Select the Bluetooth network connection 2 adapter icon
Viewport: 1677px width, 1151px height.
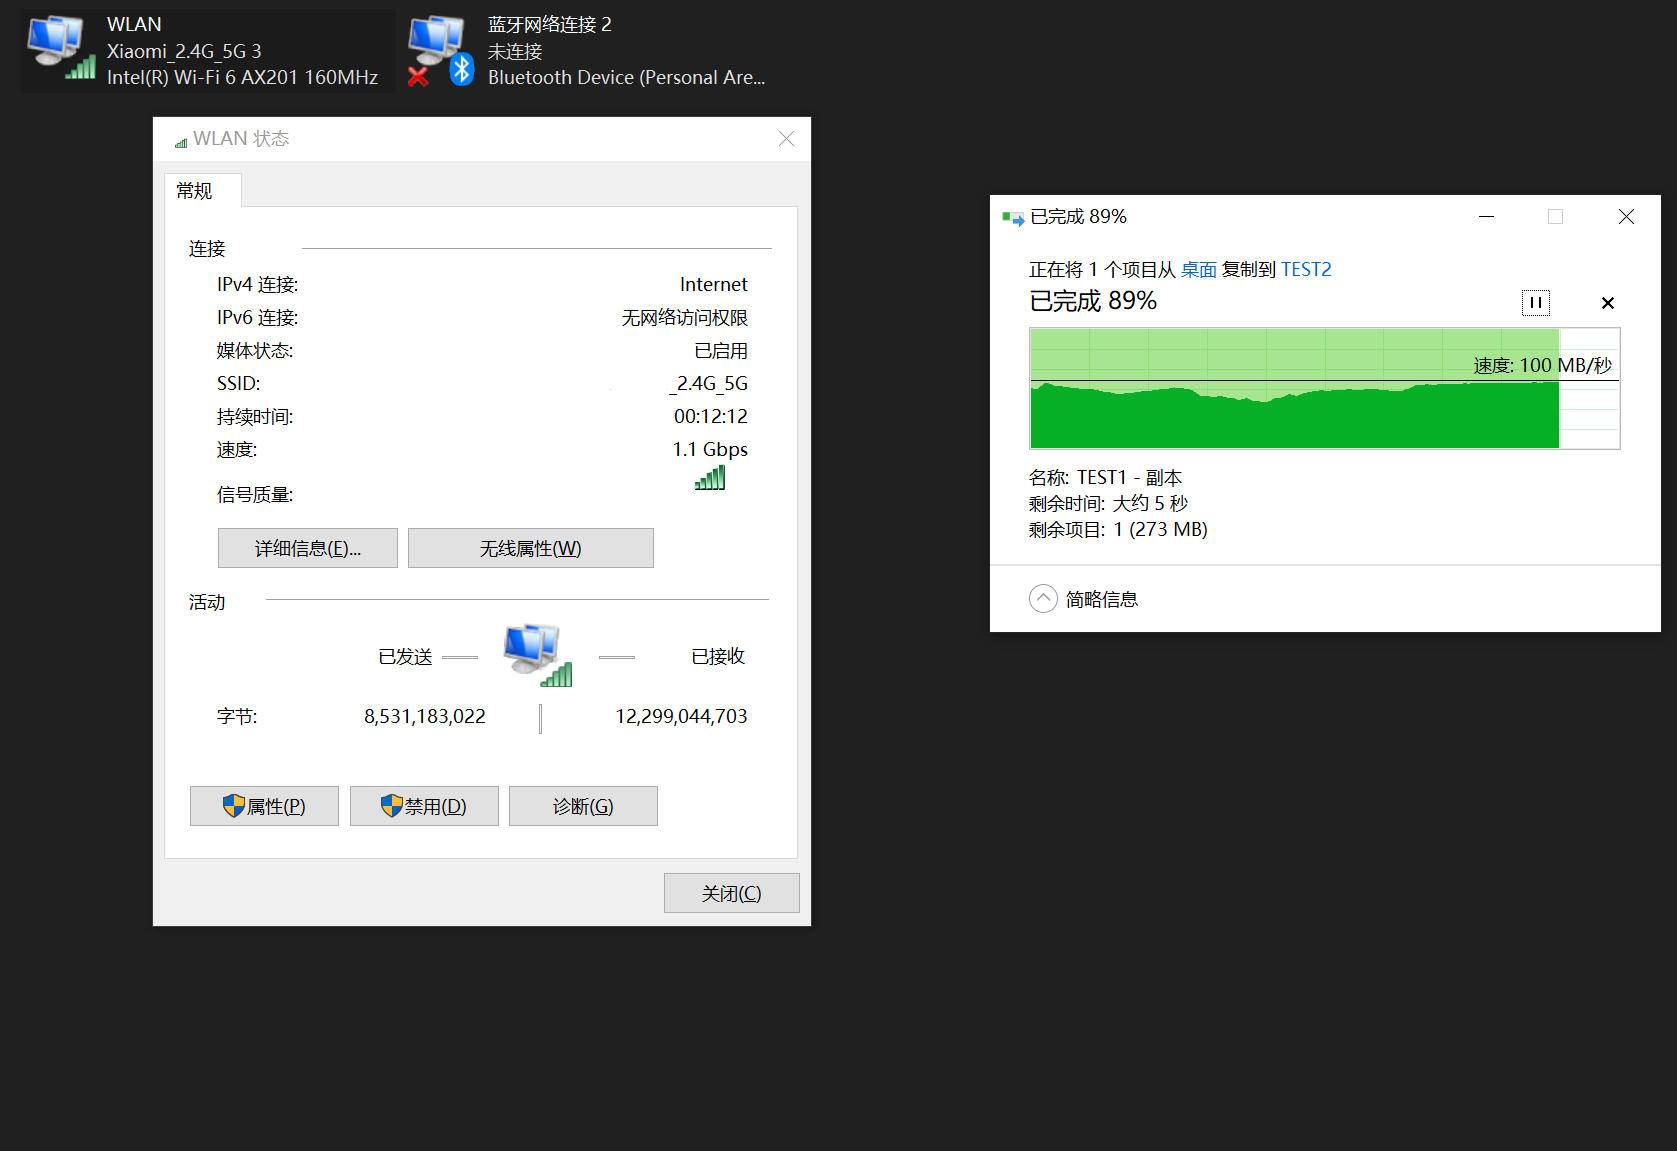tap(441, 50)
